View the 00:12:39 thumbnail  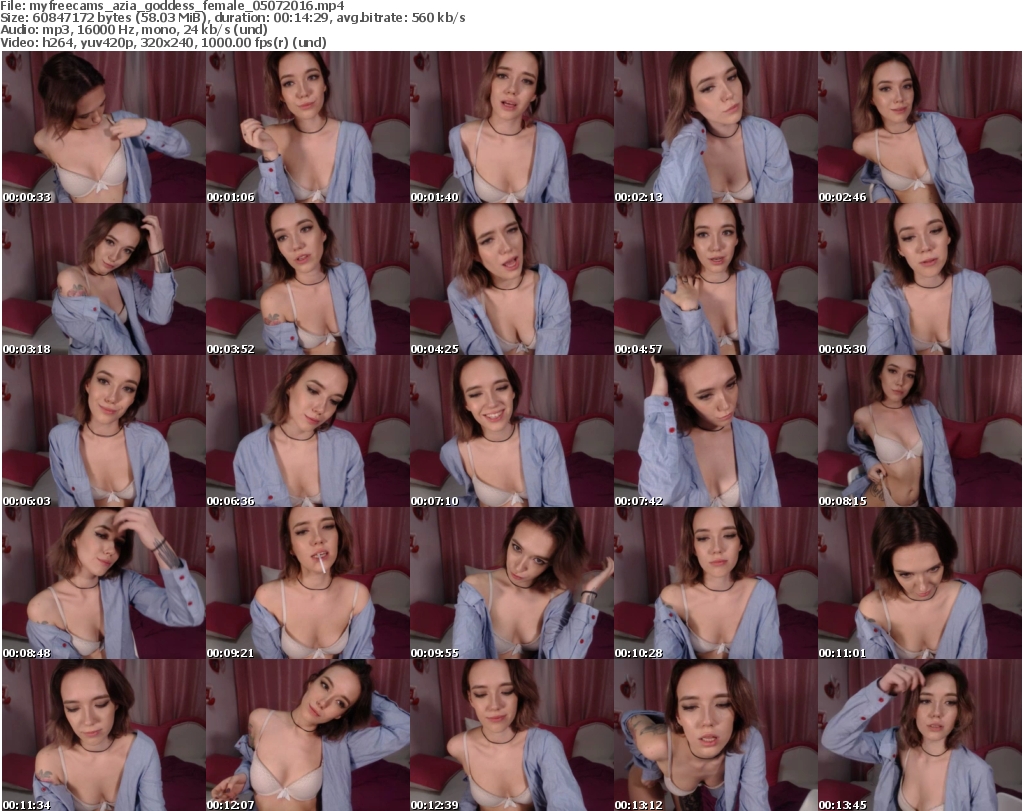tap(511, 735)
